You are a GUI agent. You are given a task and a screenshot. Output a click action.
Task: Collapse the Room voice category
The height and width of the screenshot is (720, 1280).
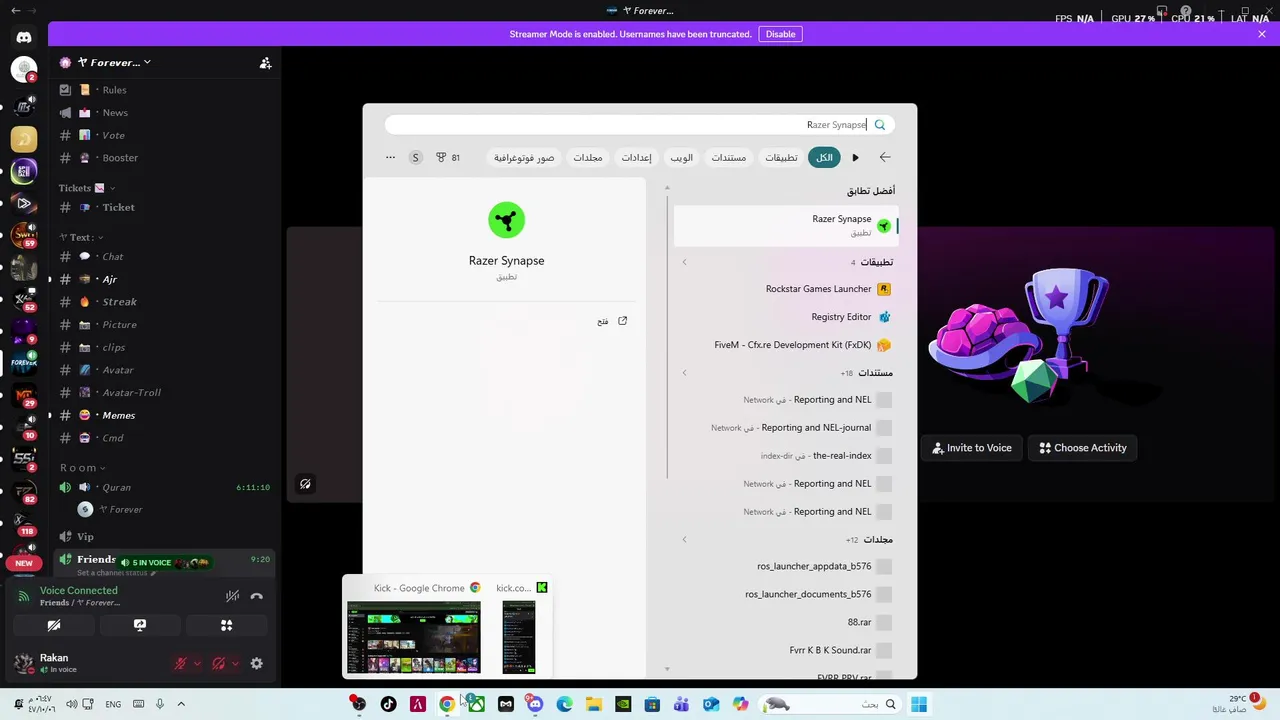(103, 468)
